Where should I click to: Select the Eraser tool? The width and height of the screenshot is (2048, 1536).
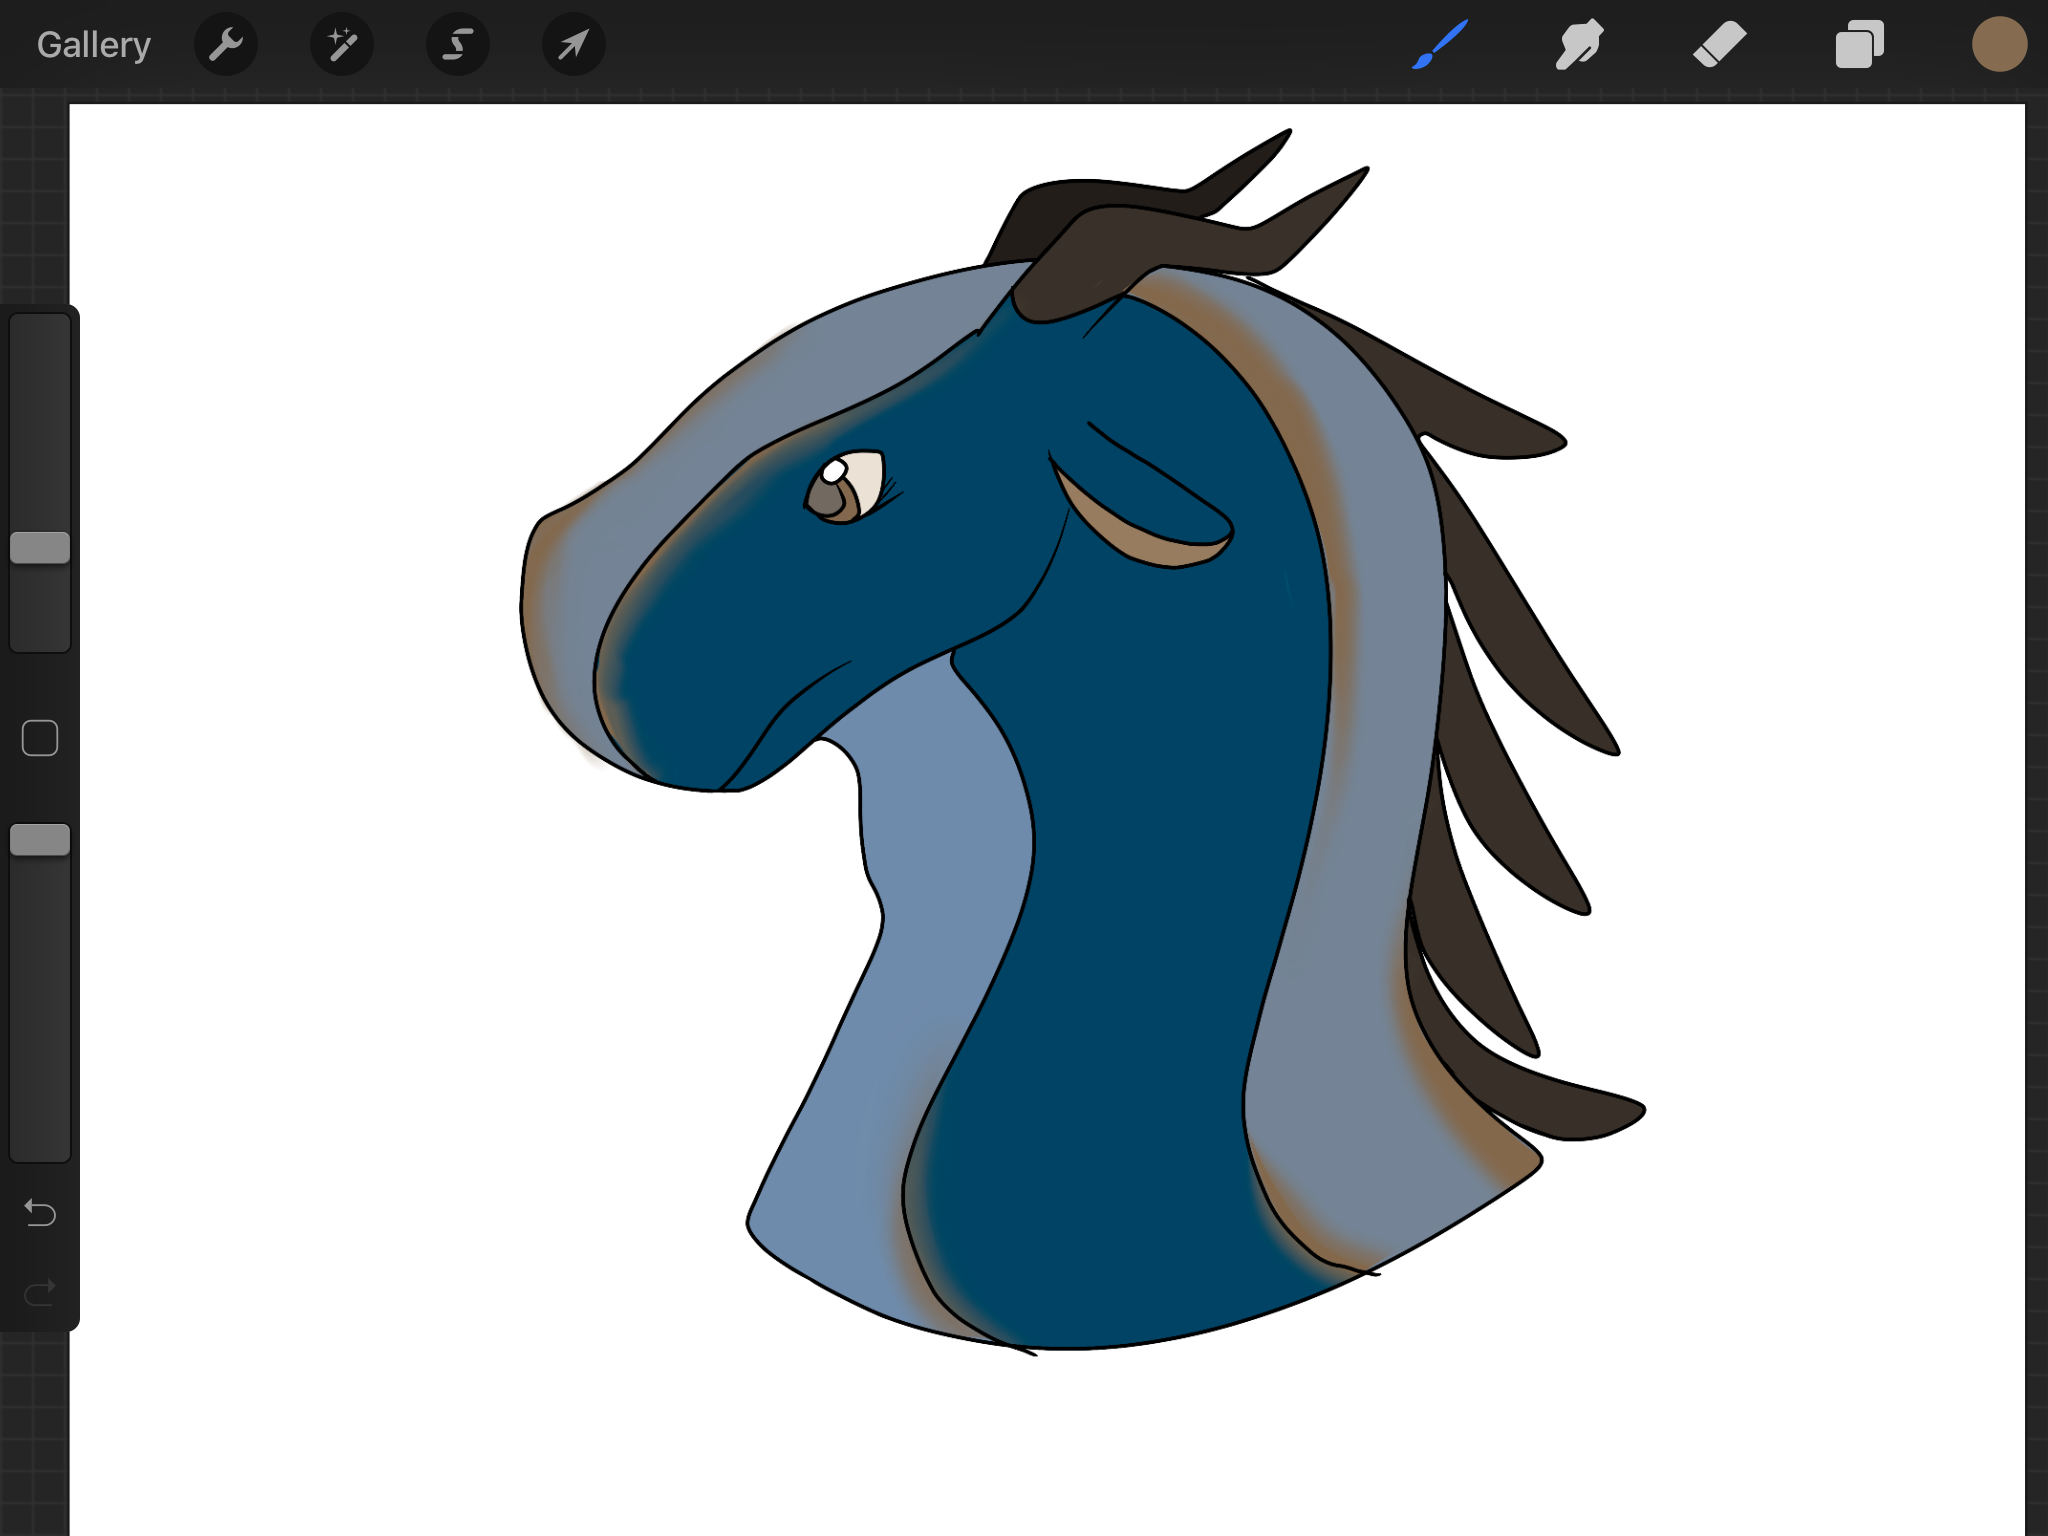pos(1720,45)
